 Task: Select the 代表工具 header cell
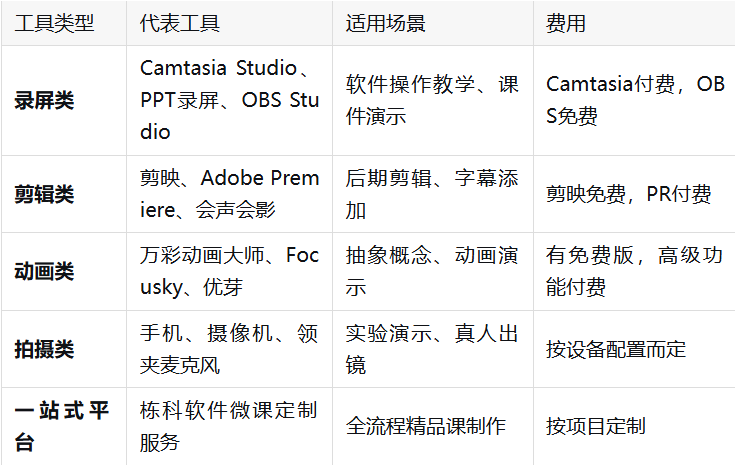pyautogui.click(x=229, y=23)
